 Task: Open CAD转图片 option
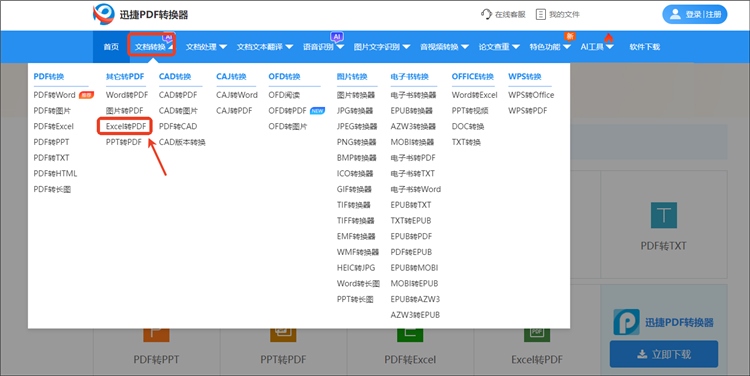pyautogui.click(x=178, y=111)
